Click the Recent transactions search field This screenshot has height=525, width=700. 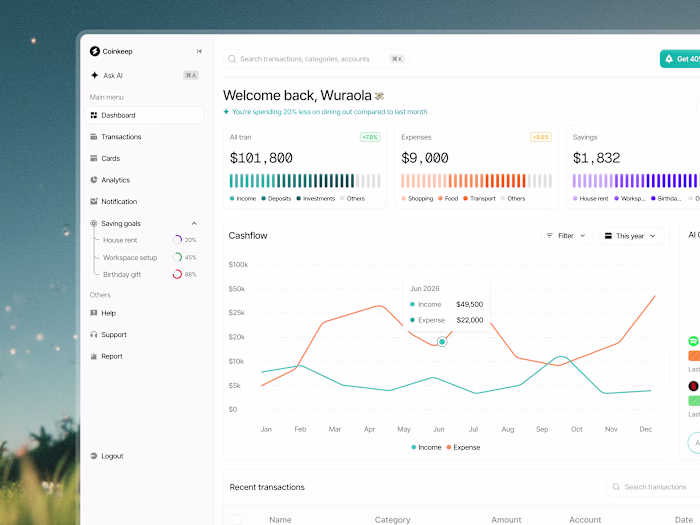(x=653, y=487)
